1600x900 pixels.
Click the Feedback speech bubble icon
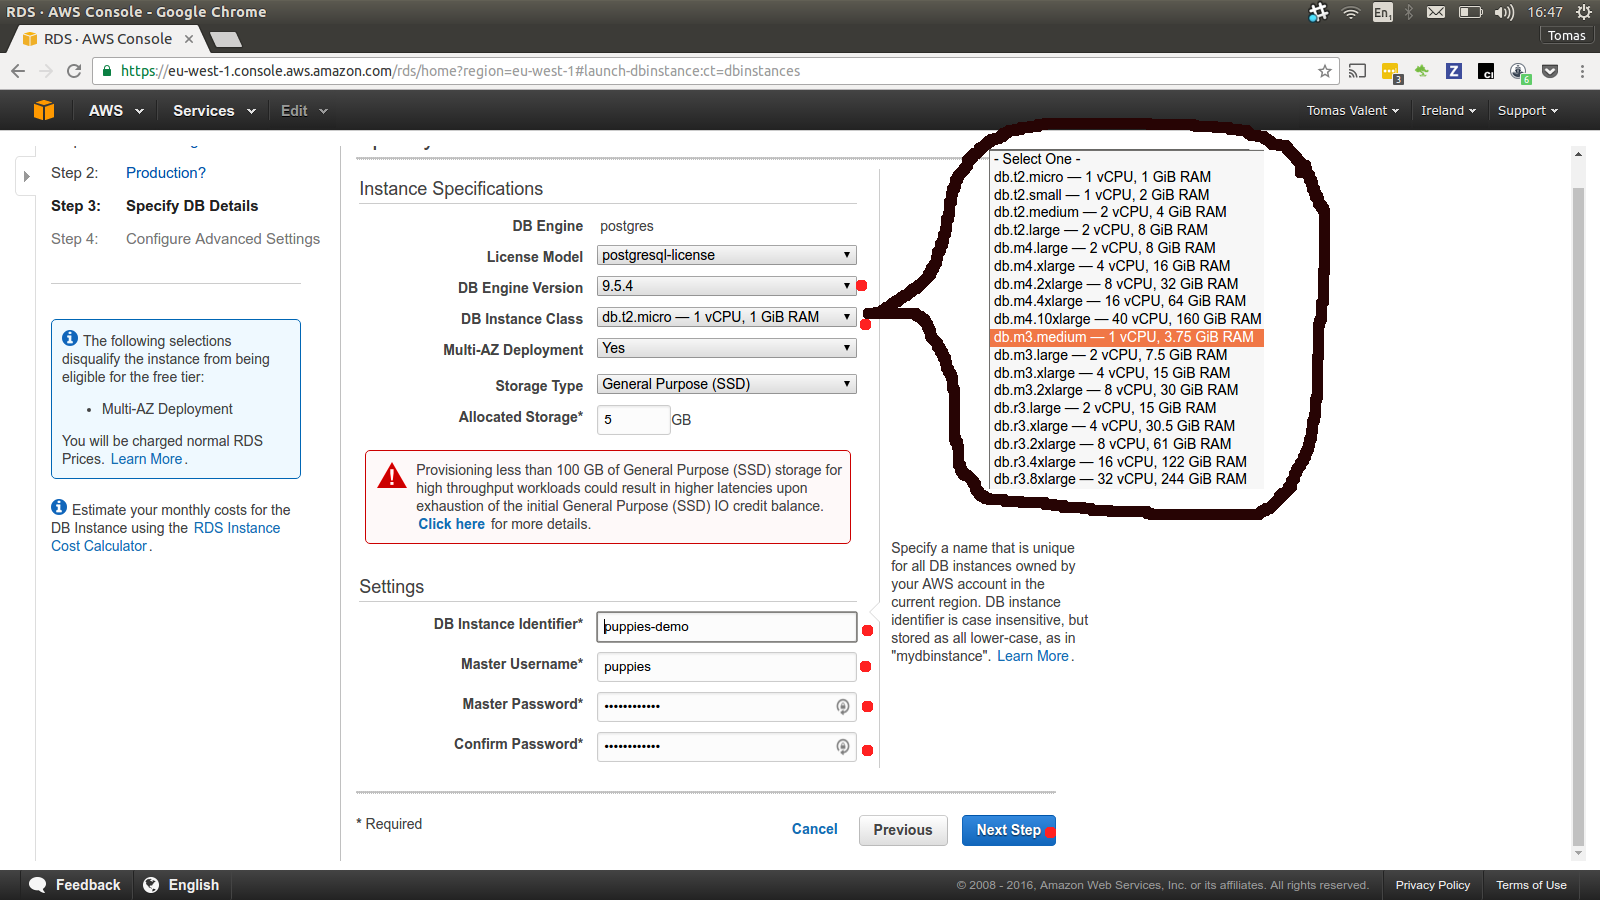(x=38, y=885)
